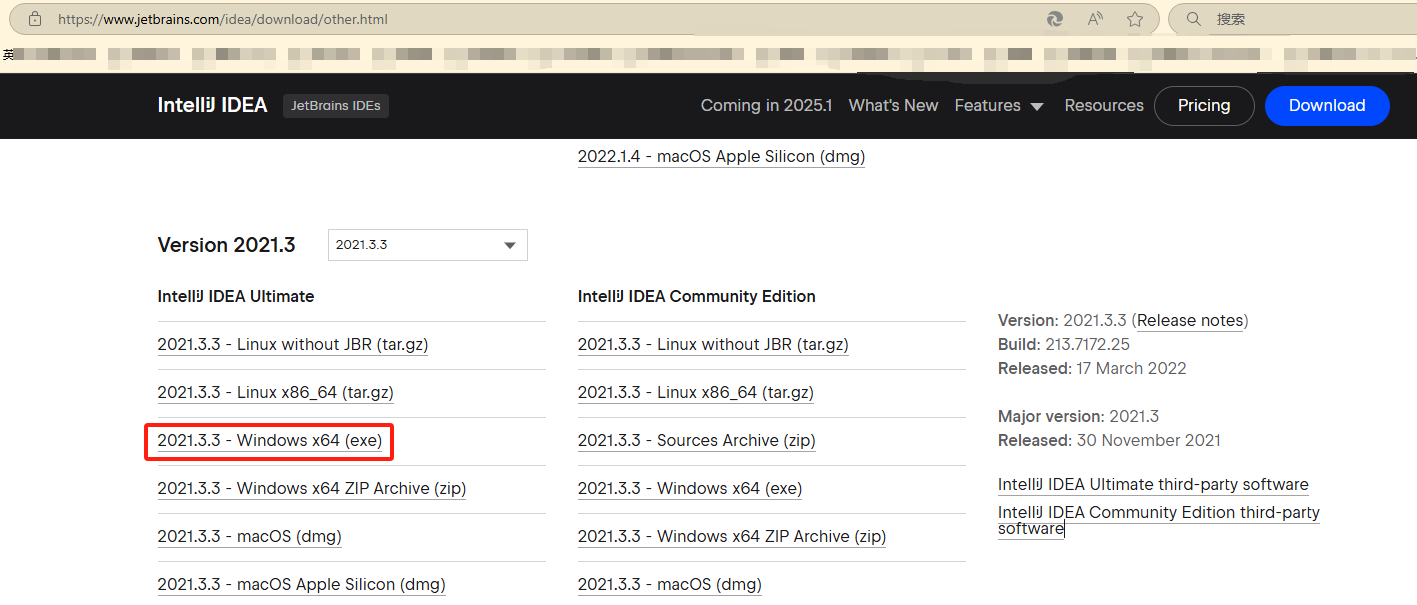Viewport: 1417px width, 605px height.
Task: Click the Build 213.7172.25 text
Action: pos(1064,345)
